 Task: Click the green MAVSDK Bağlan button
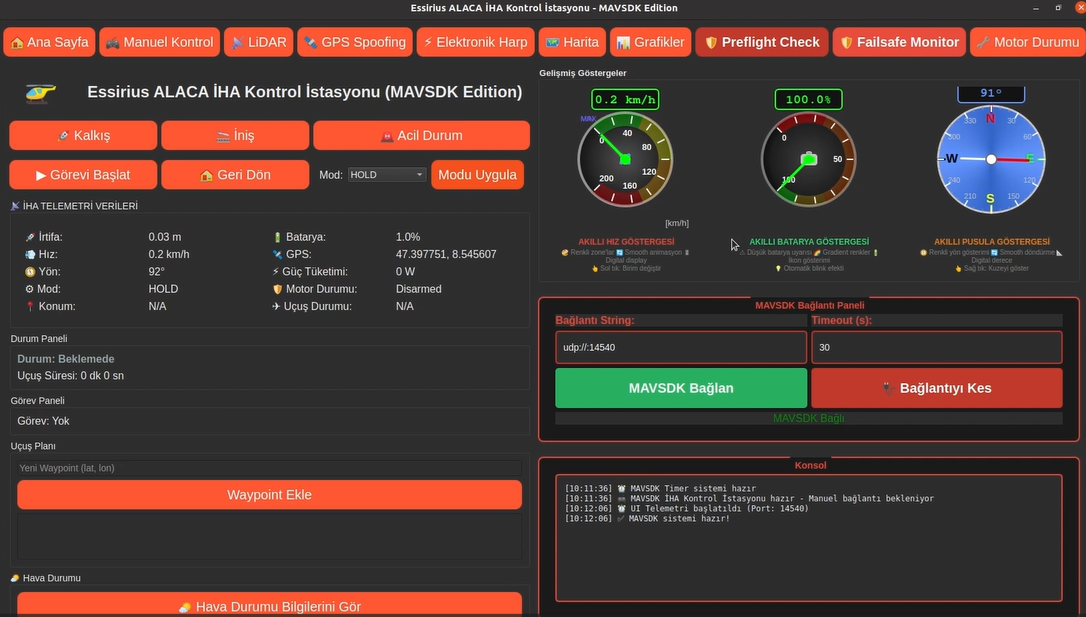(x=681, y=388)
